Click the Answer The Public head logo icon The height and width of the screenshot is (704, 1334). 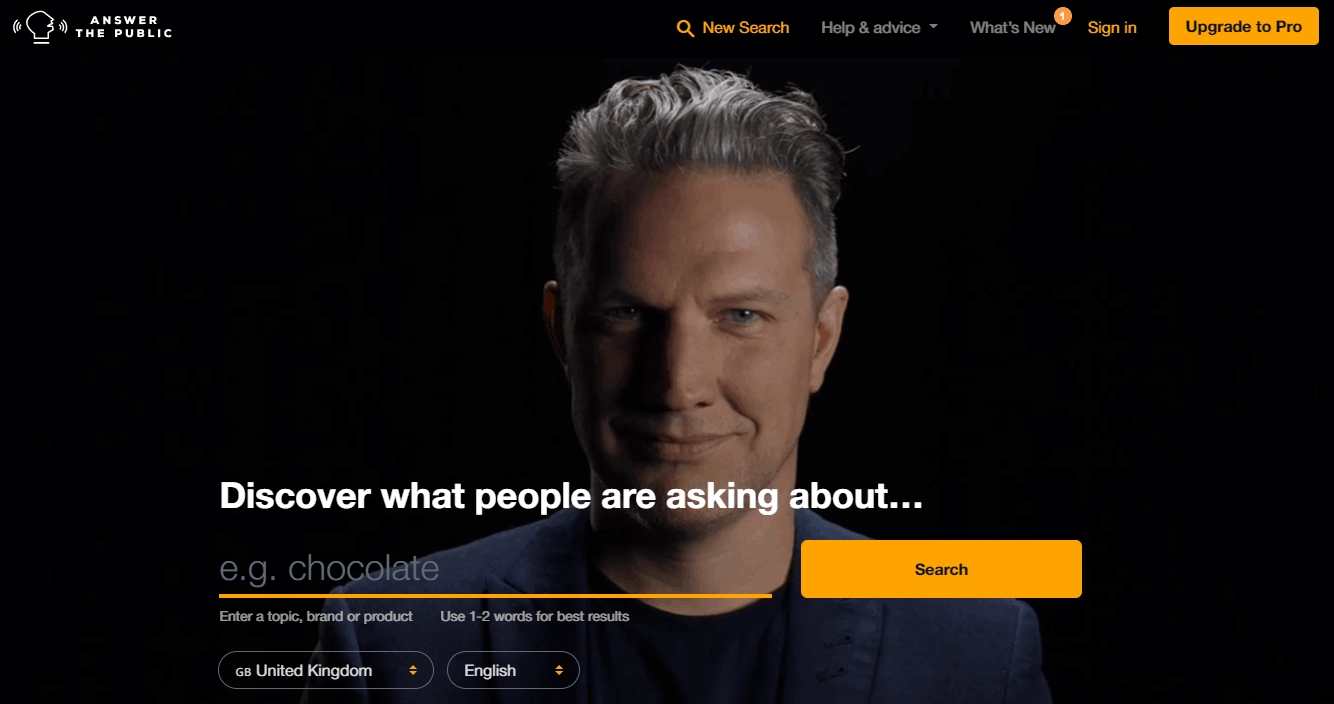tap(40, 27)
